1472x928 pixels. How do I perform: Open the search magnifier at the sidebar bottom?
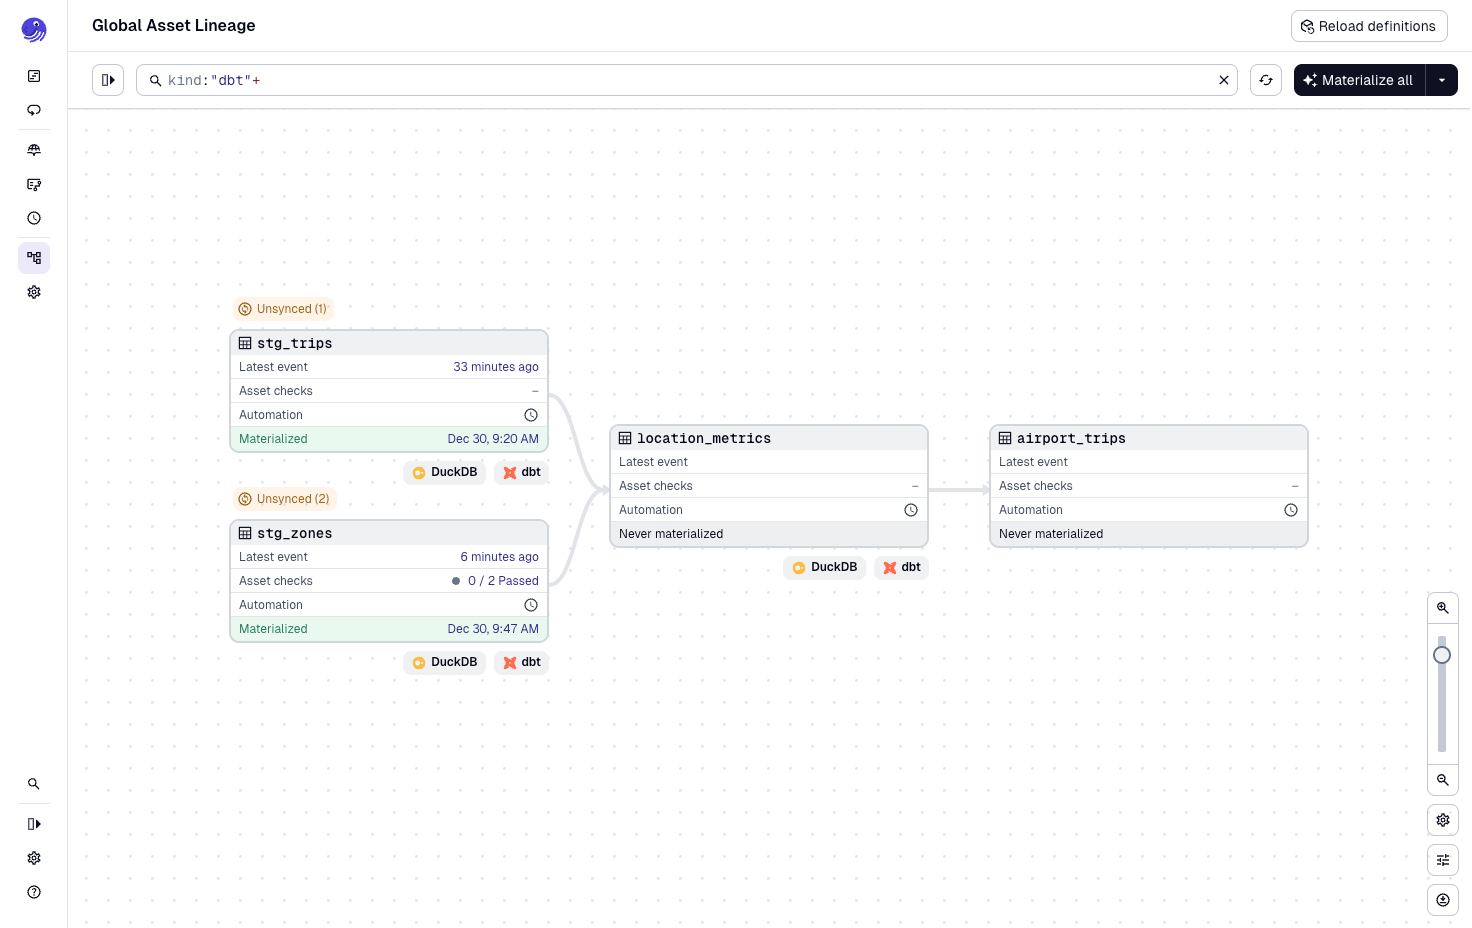pyautogui.click(x=34, y=784)
